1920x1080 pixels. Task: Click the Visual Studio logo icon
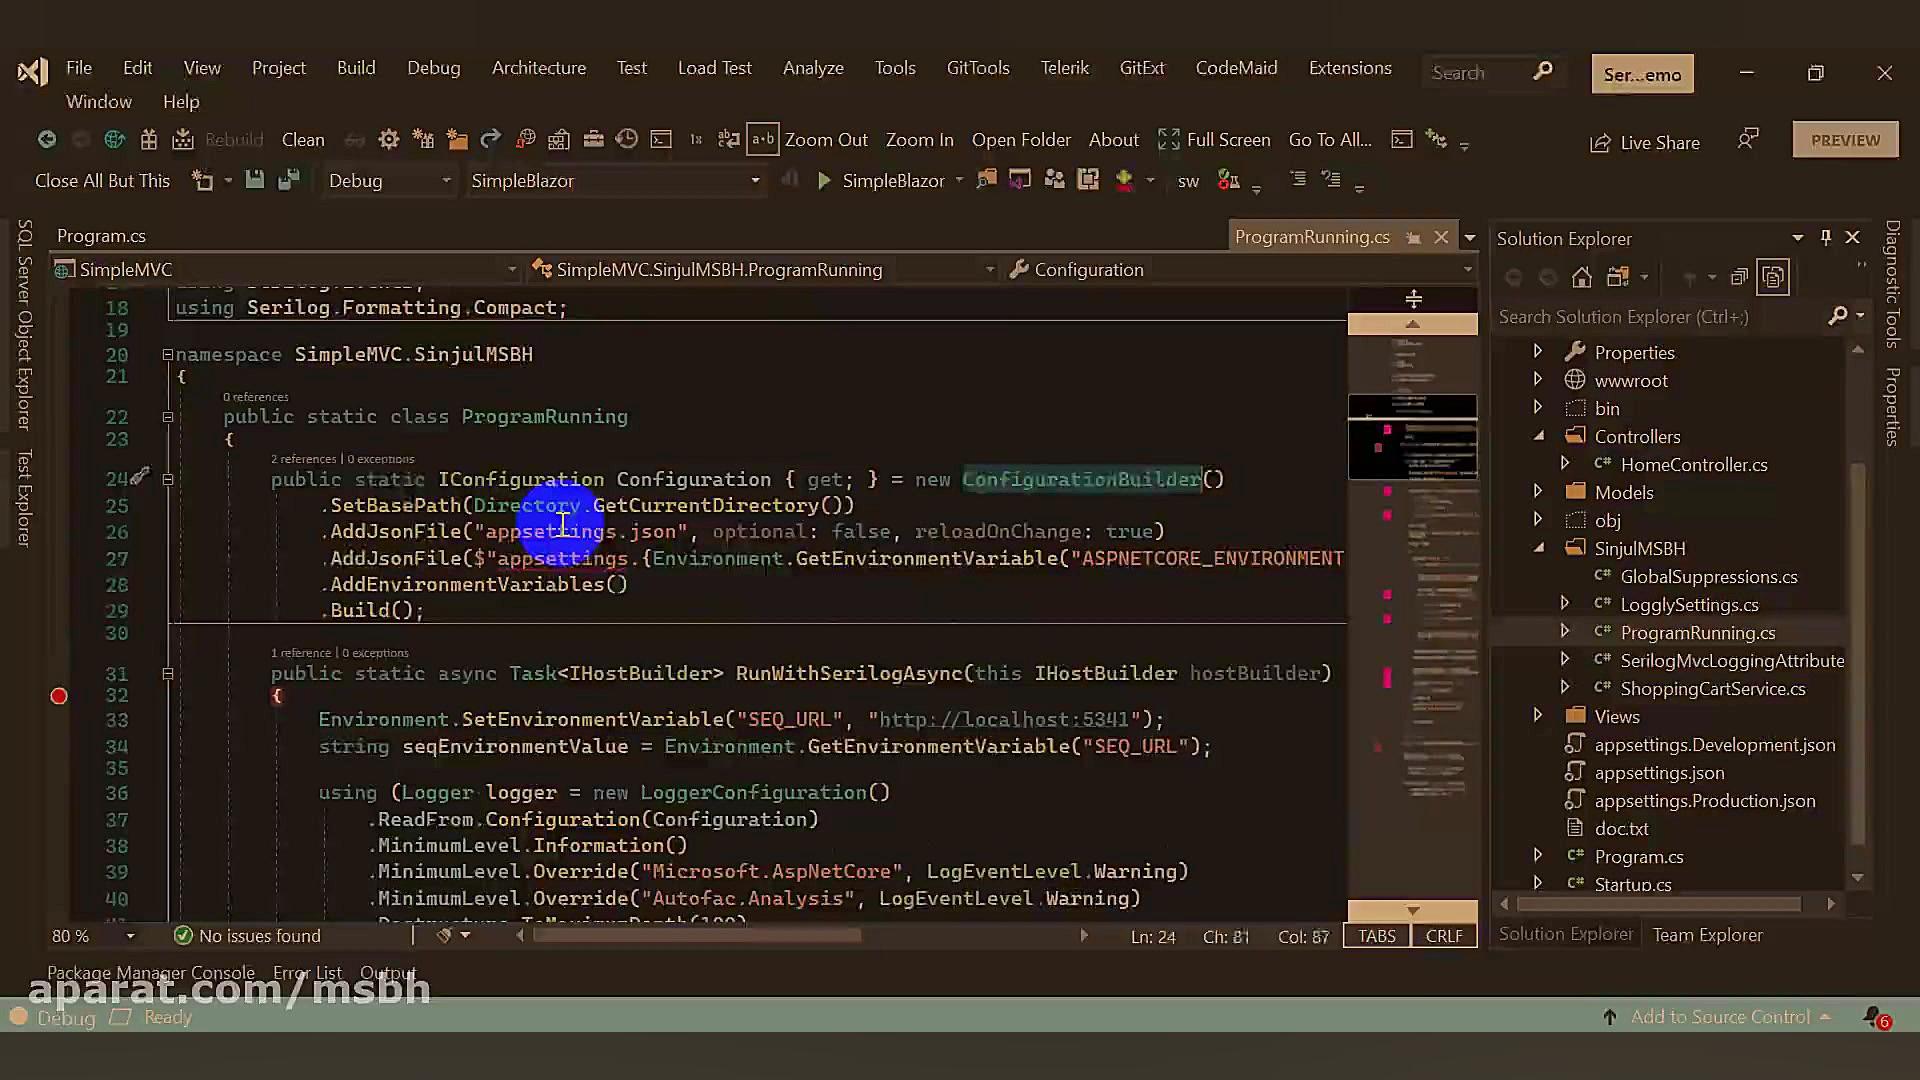tap(32, 72)
